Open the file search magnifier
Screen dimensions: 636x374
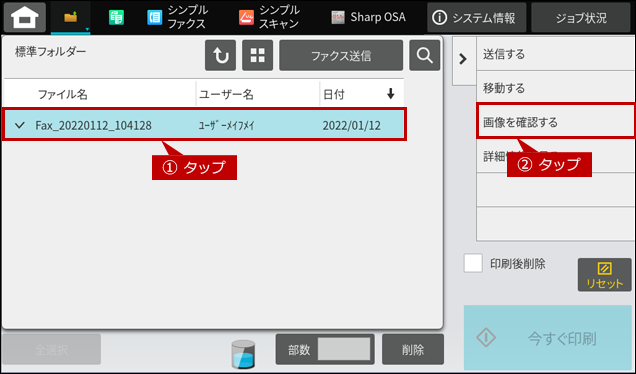425,56
